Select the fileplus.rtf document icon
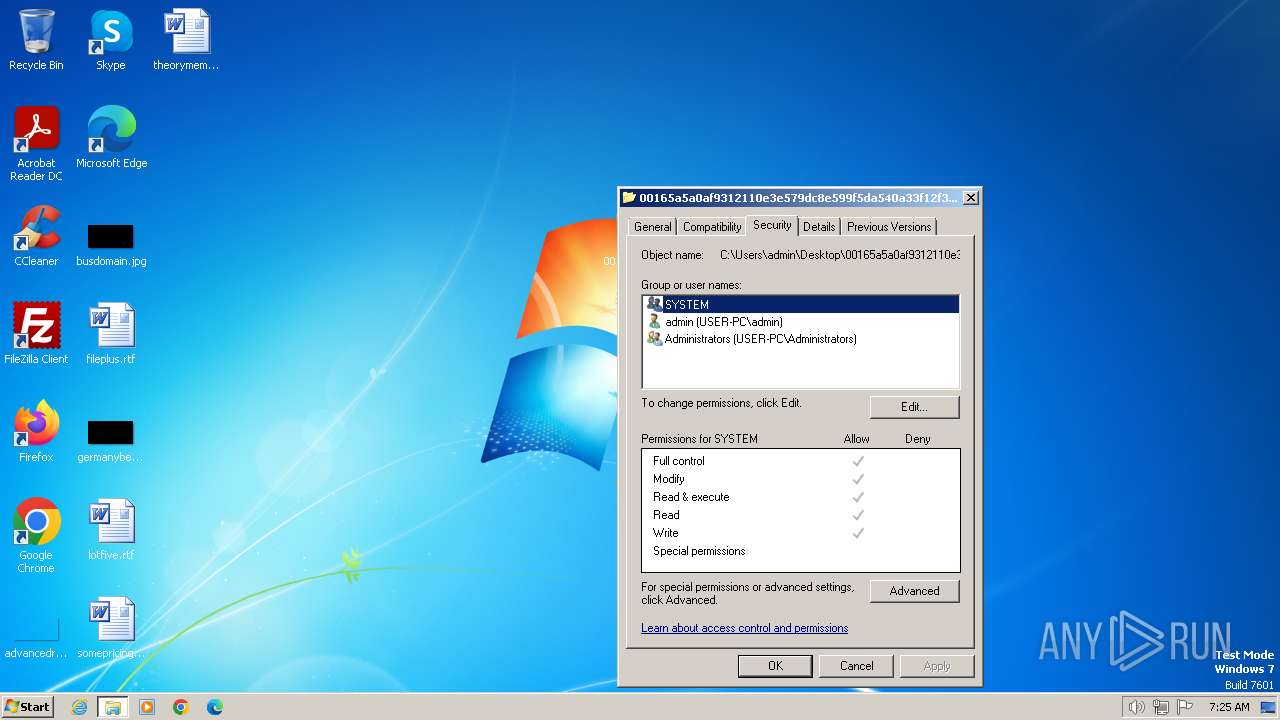The image size is (1280, 720). (x=111, y=334)
